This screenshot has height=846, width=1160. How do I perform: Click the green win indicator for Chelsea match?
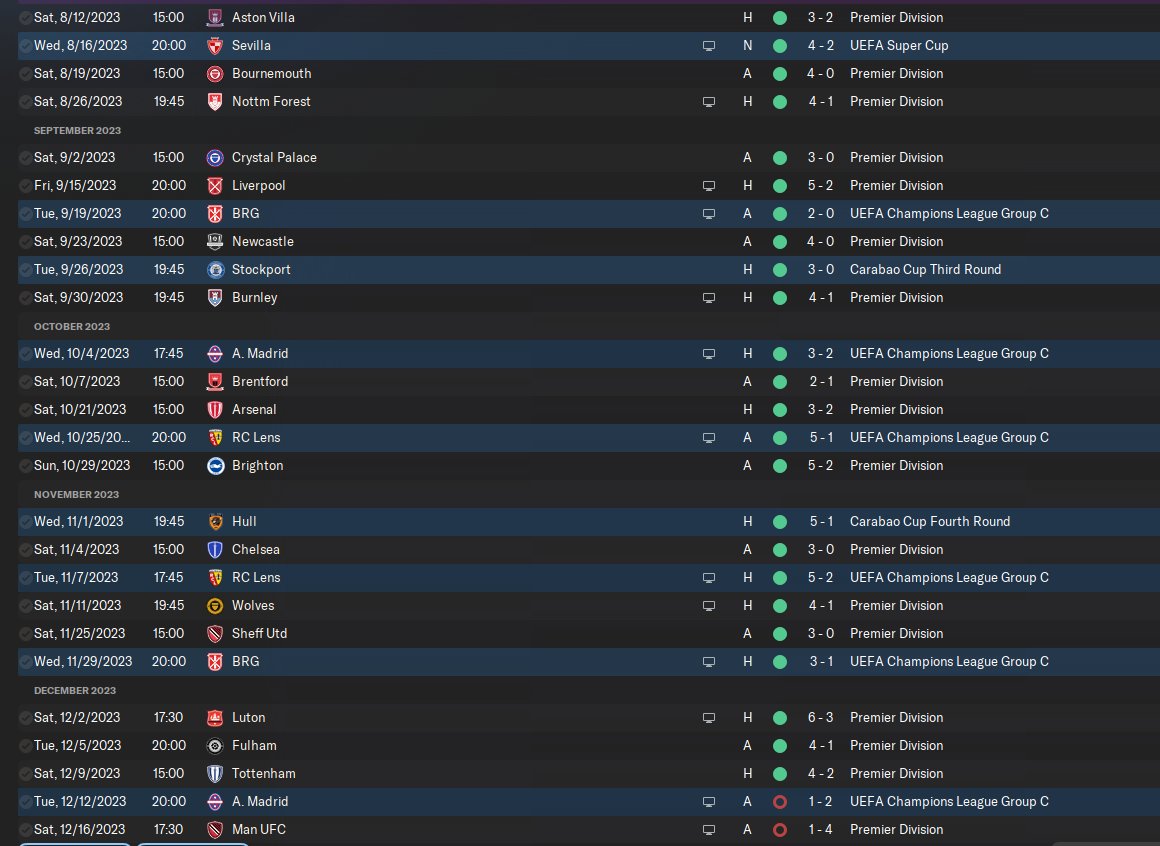780,549
